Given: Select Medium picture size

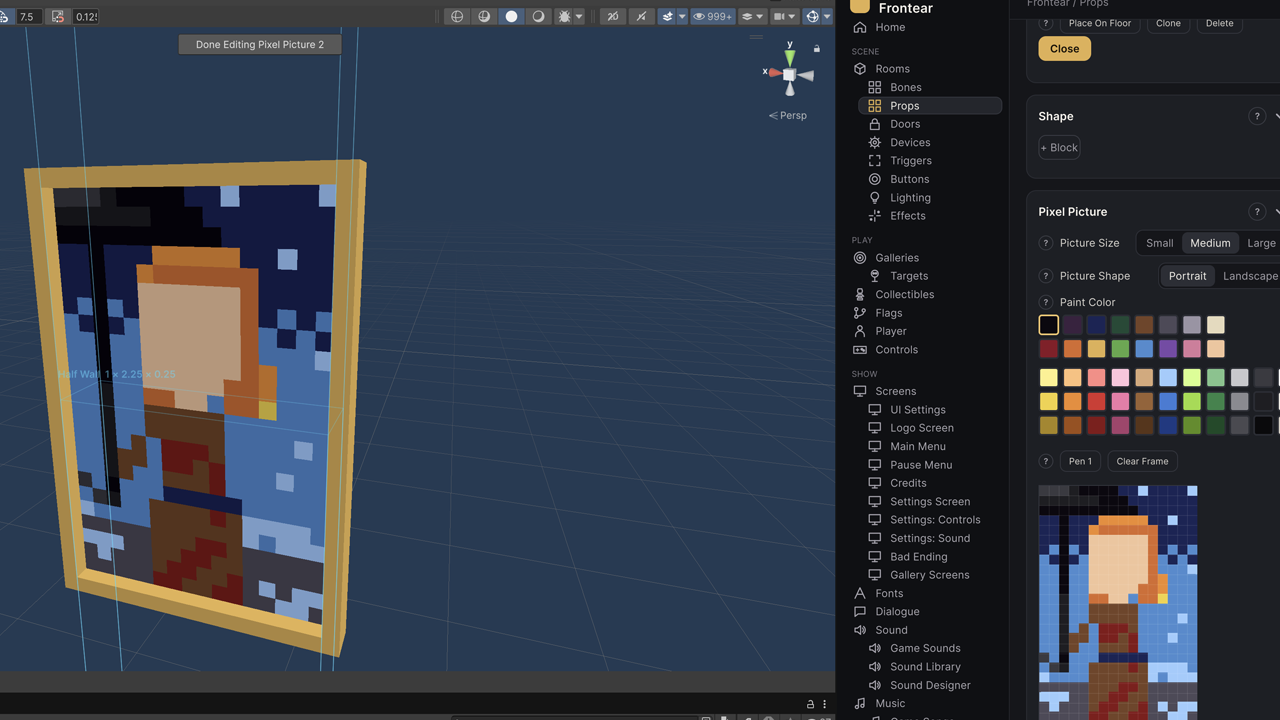Looking at the screenshot, I should coord(1210,243).
